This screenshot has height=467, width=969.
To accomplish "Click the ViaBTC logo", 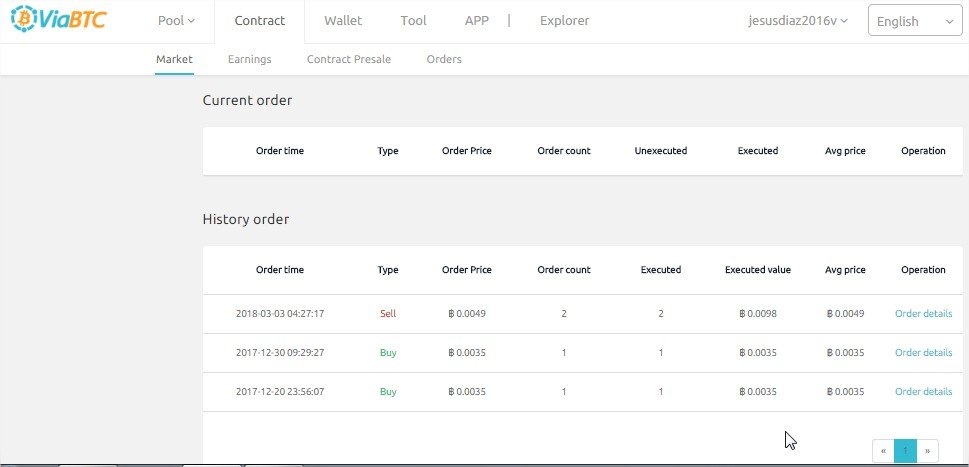I will point(59,19).
